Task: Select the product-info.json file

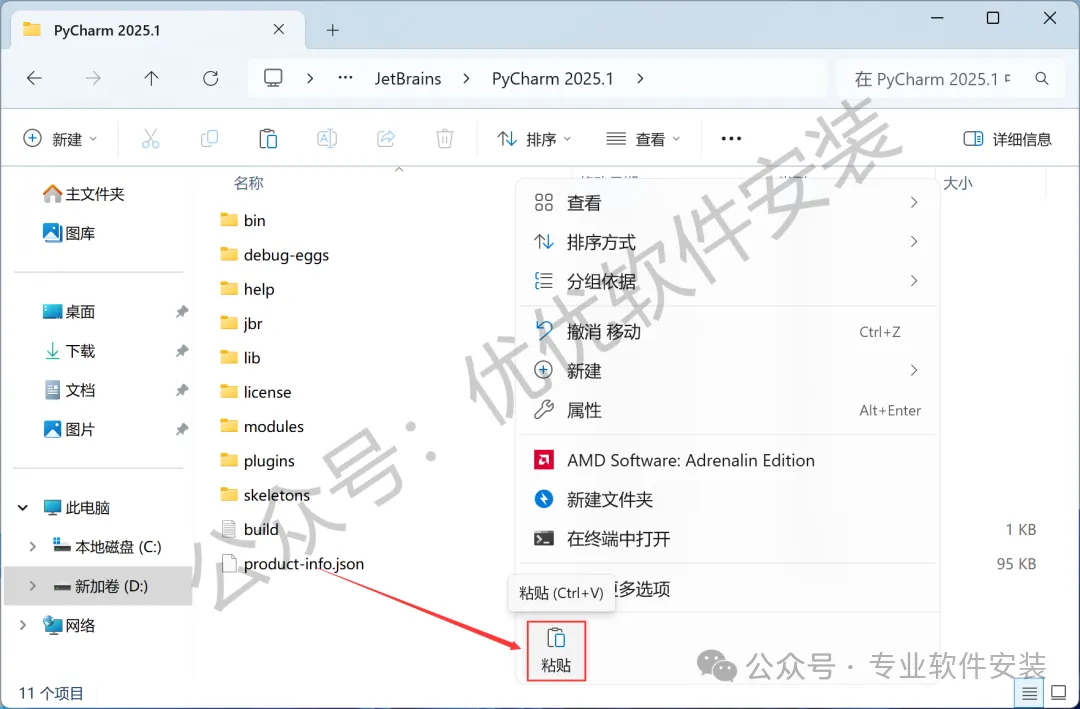Action: click(x=292, y=564)
